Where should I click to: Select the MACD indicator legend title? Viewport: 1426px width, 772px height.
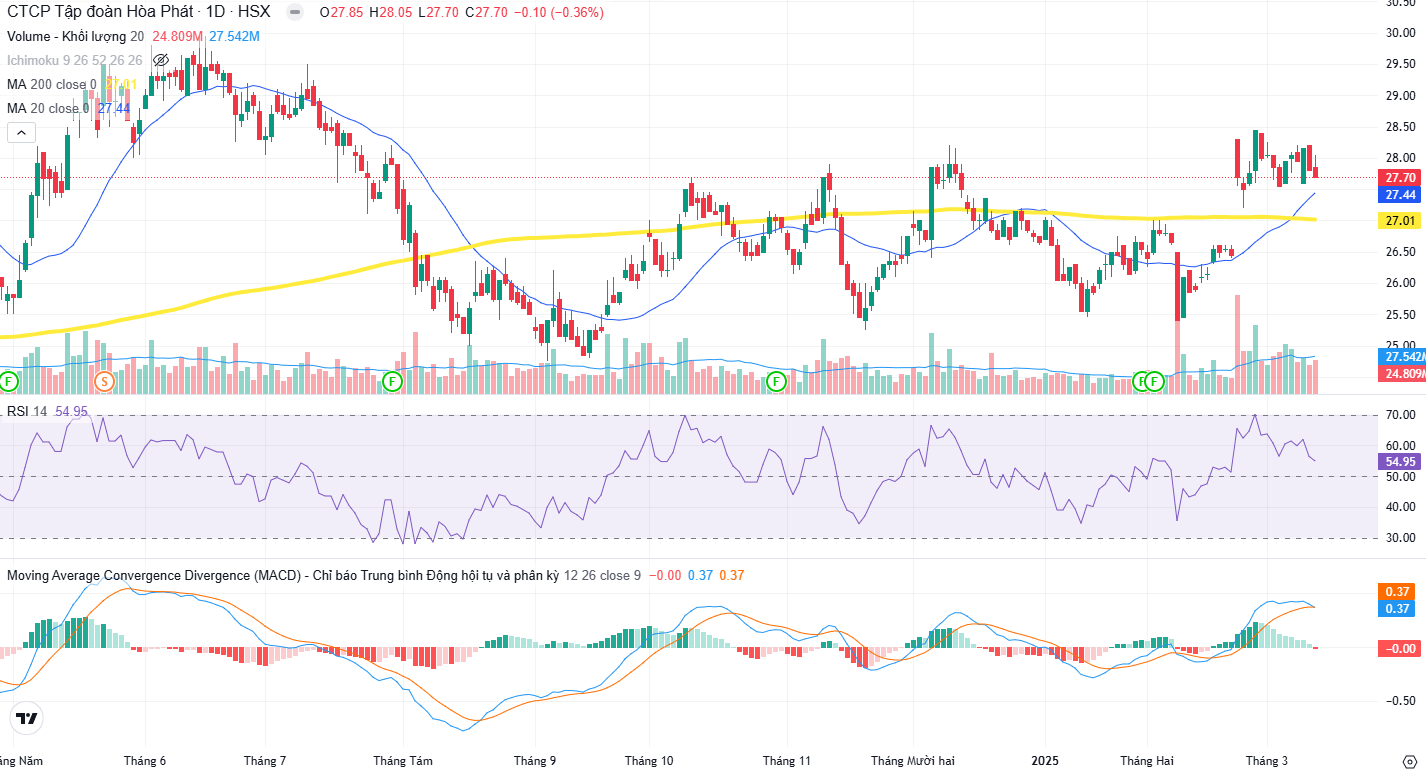pos(282,575)
